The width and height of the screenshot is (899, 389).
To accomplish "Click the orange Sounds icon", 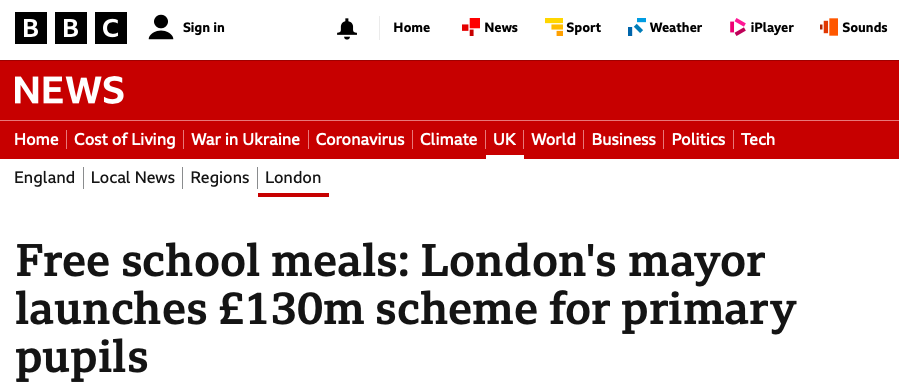I will click(829, 27).
